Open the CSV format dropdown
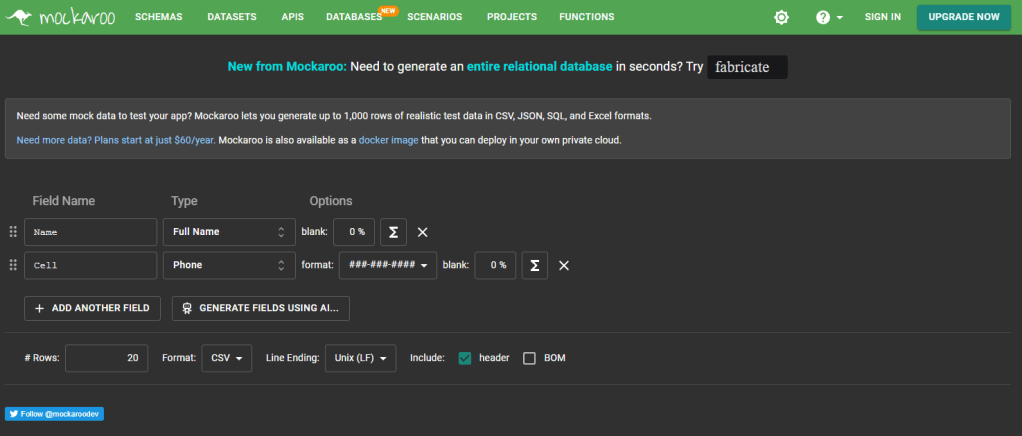Viewport: 1022px width, 436px height. point(226,358)
